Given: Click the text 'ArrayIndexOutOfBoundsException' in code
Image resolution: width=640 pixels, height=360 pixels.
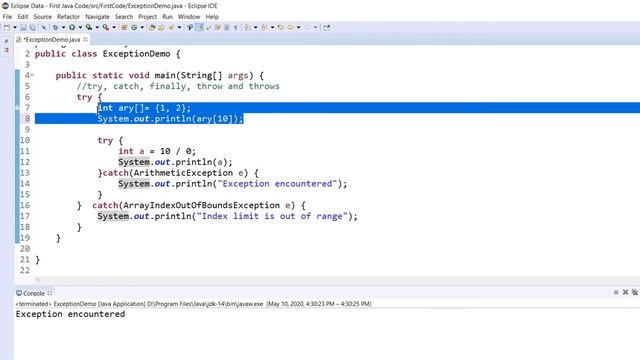Looking at the screenshot, I should [202, 205].
